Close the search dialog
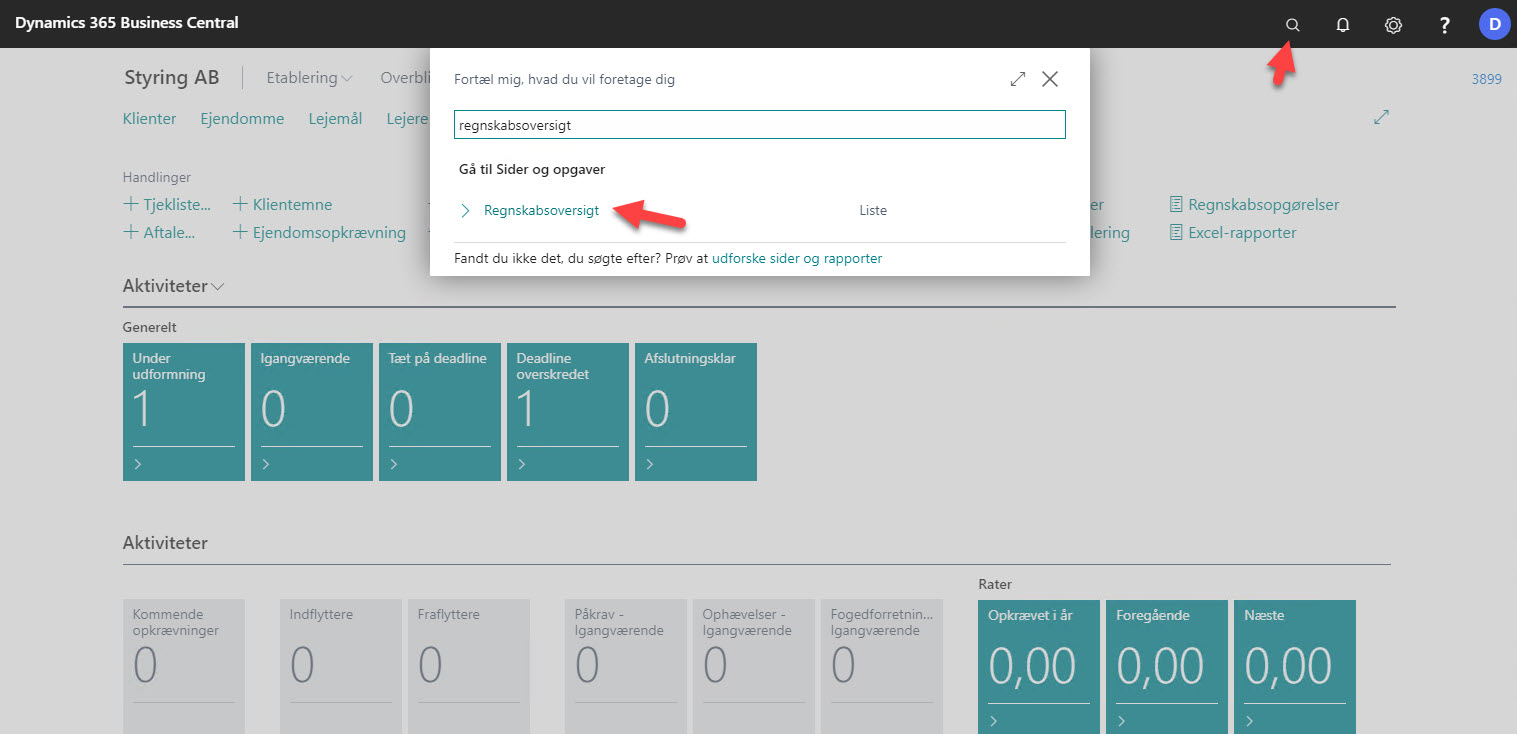This screenshot has width=1517, height=734. 1050,79
